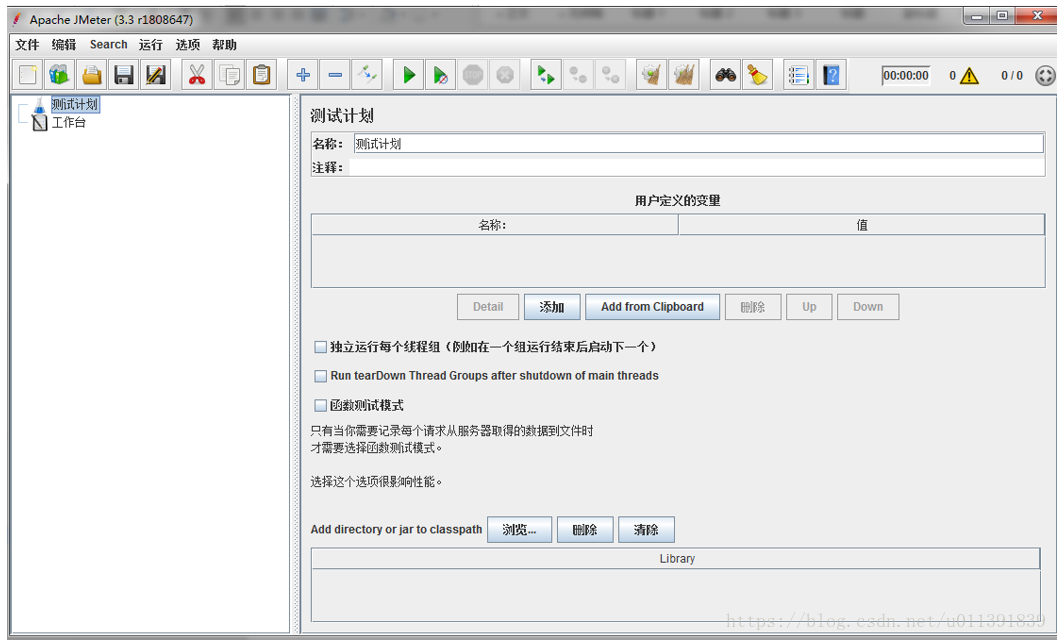
Task: Click the Remote Stop All icon
Action: 578,75
